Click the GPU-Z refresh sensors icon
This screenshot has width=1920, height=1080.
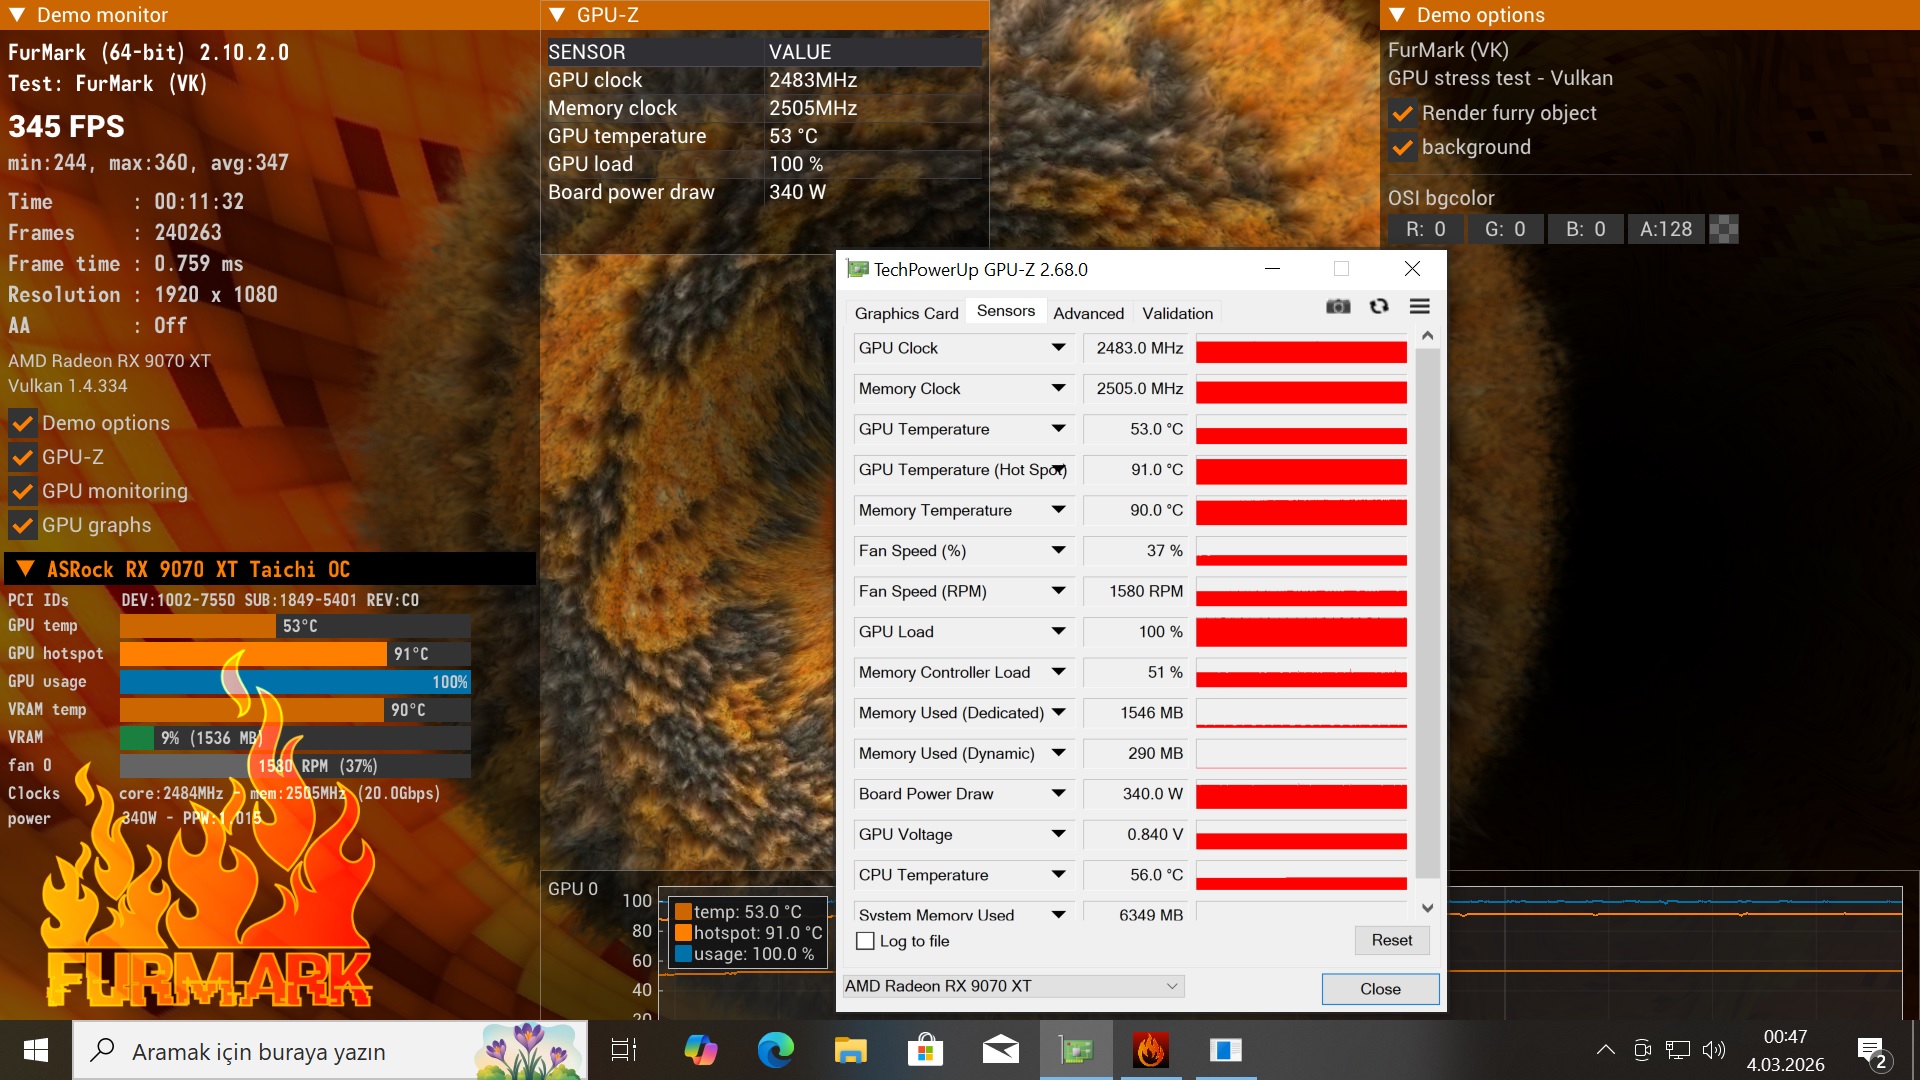1379,307
